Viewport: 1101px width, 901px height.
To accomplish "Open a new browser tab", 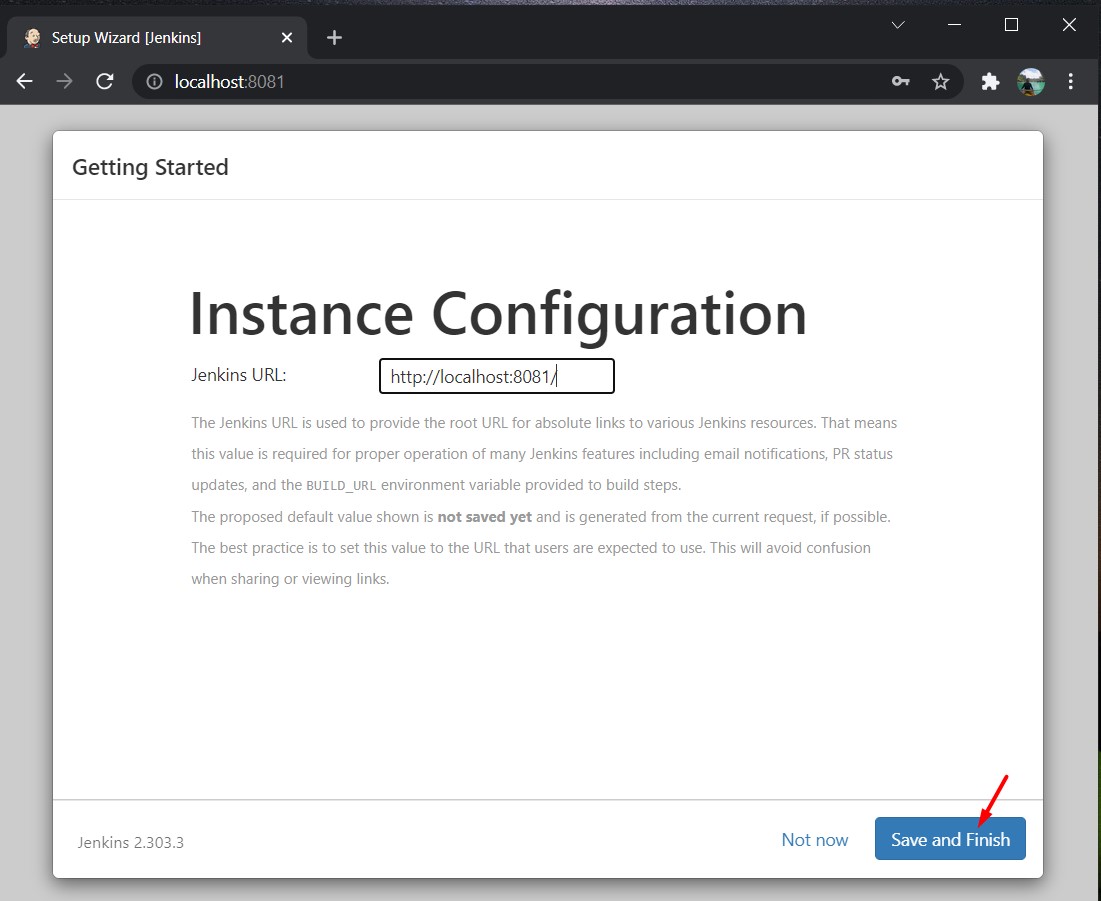I will (334, 38).
